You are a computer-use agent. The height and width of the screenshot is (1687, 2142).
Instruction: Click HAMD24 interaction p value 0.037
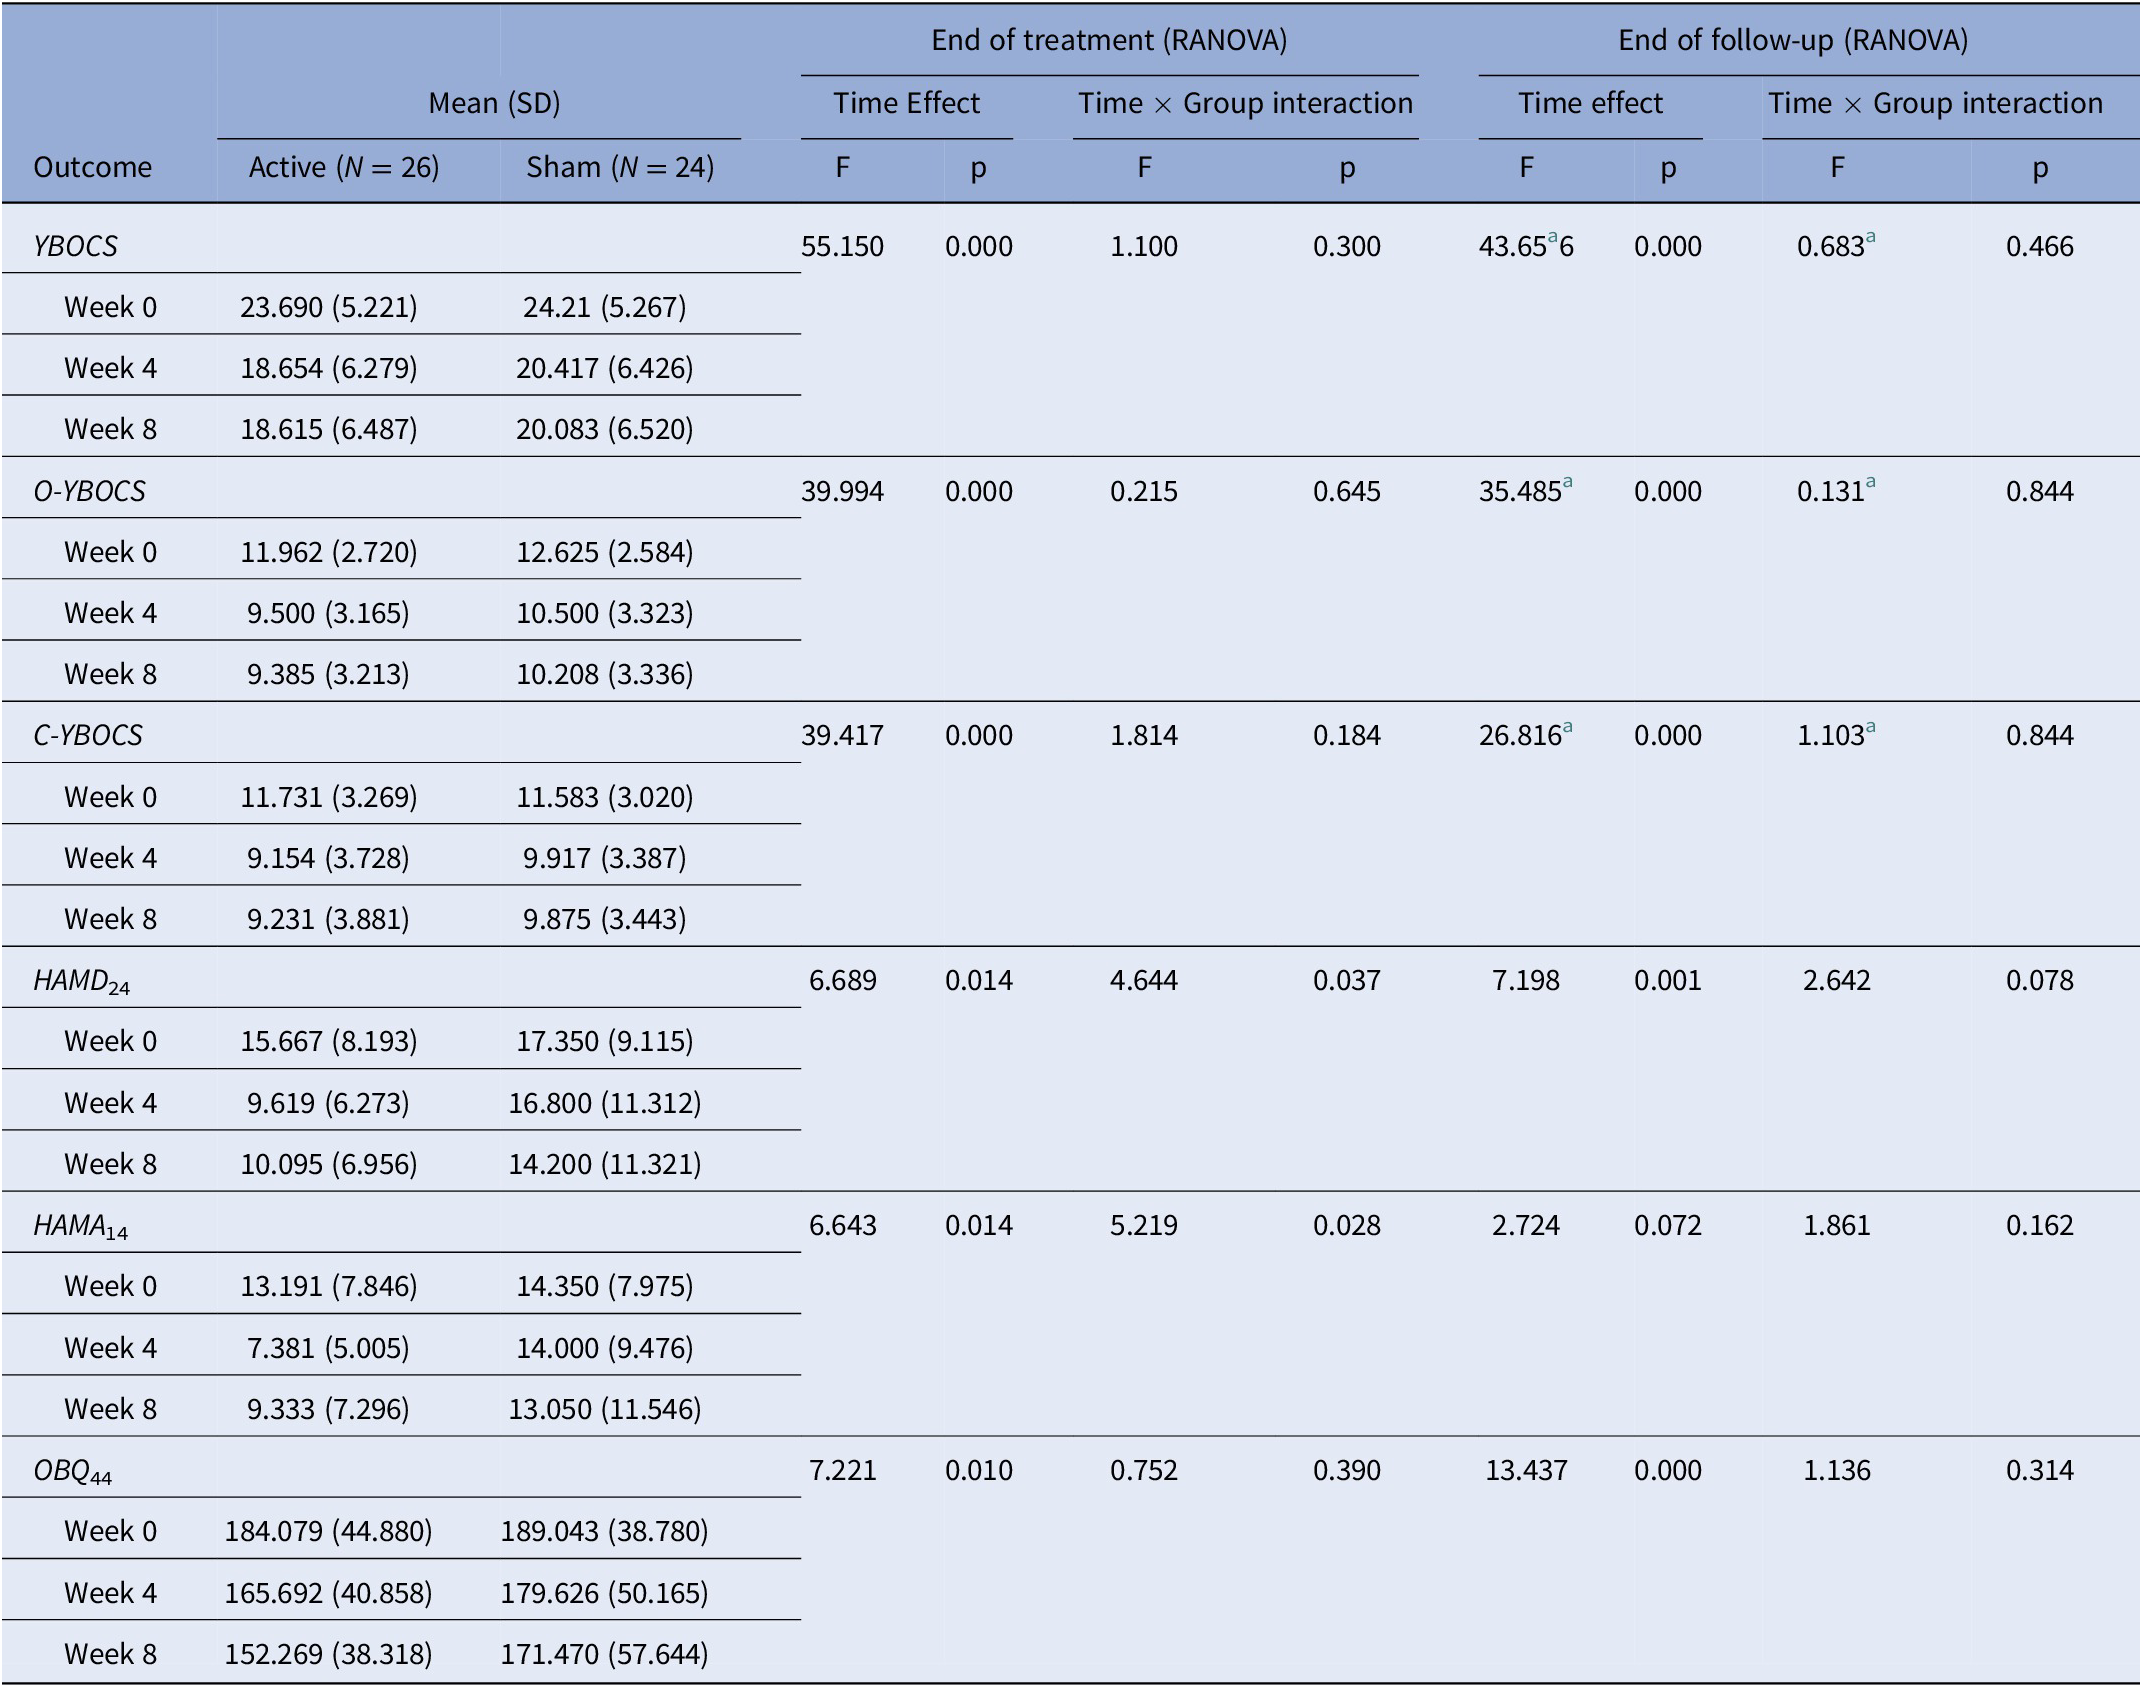pos(1346,980)
